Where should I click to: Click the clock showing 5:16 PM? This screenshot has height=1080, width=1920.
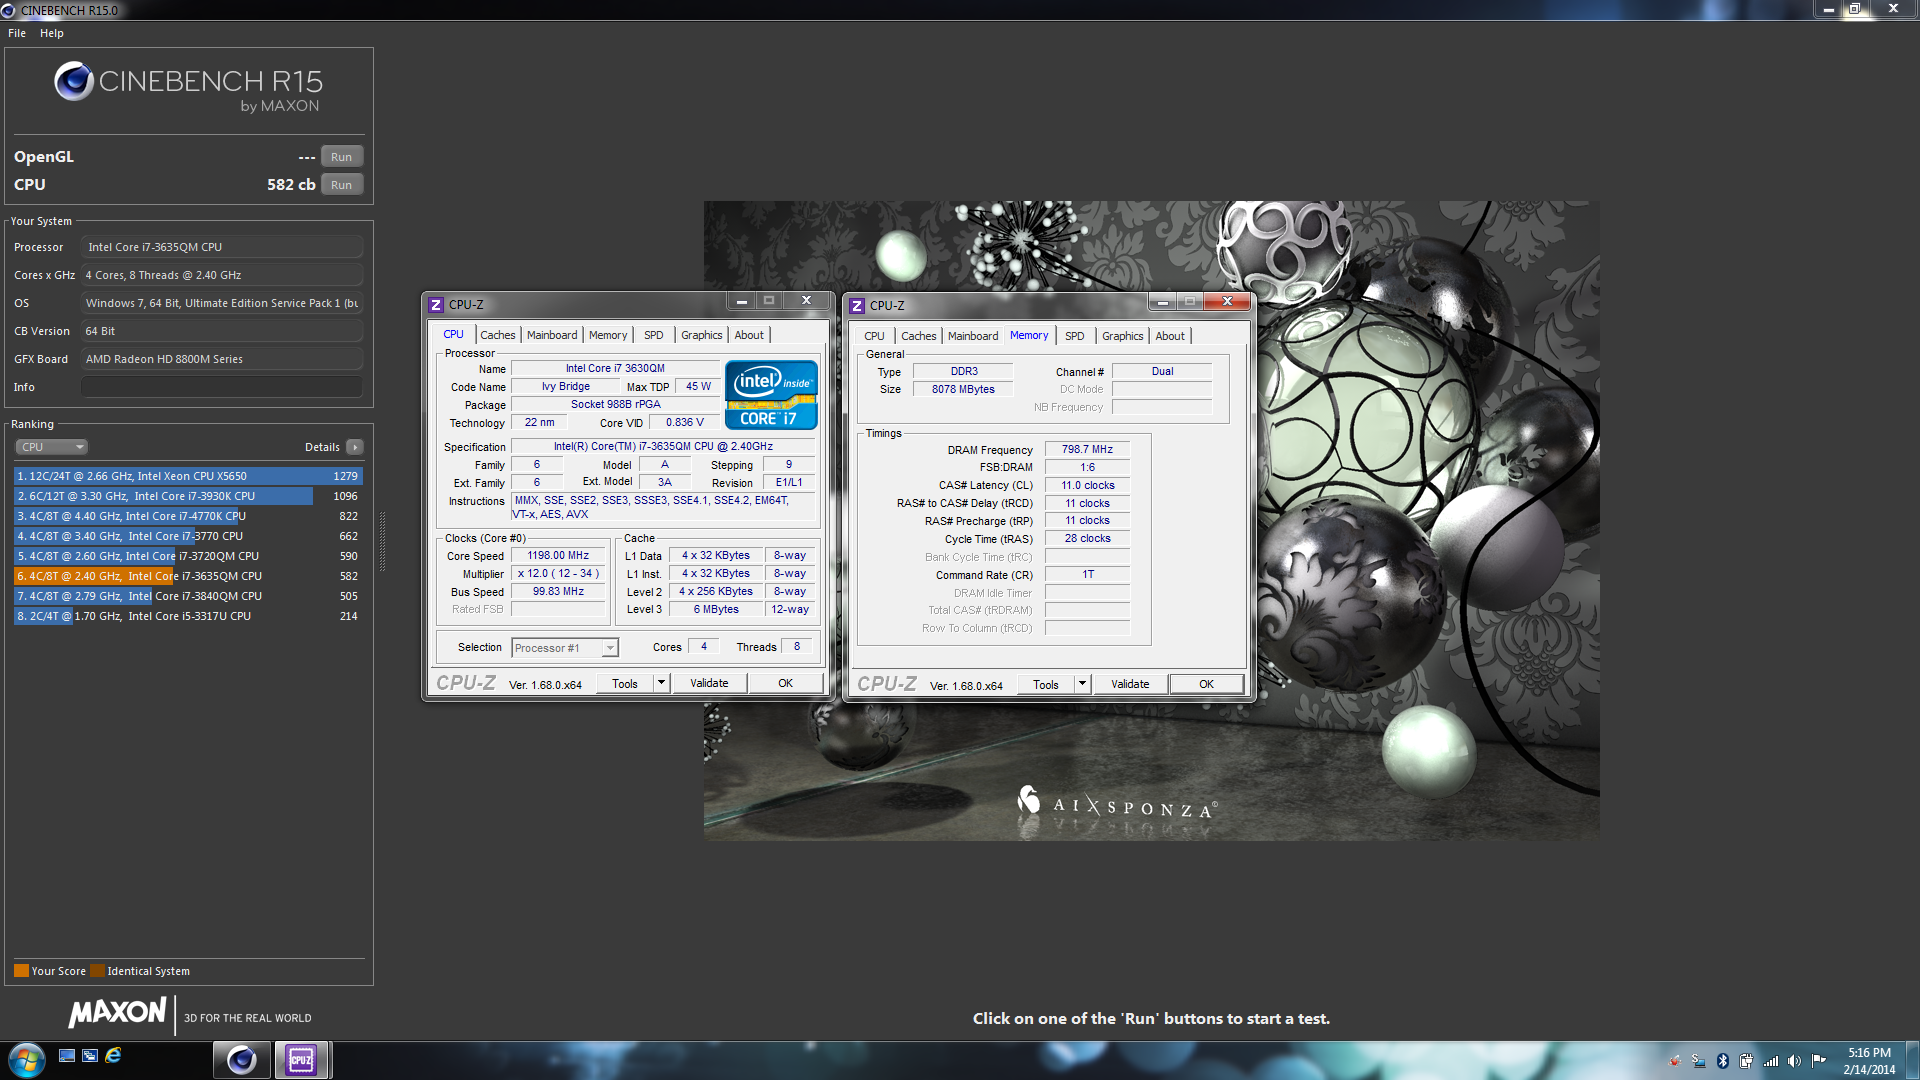point(1869,1052)
